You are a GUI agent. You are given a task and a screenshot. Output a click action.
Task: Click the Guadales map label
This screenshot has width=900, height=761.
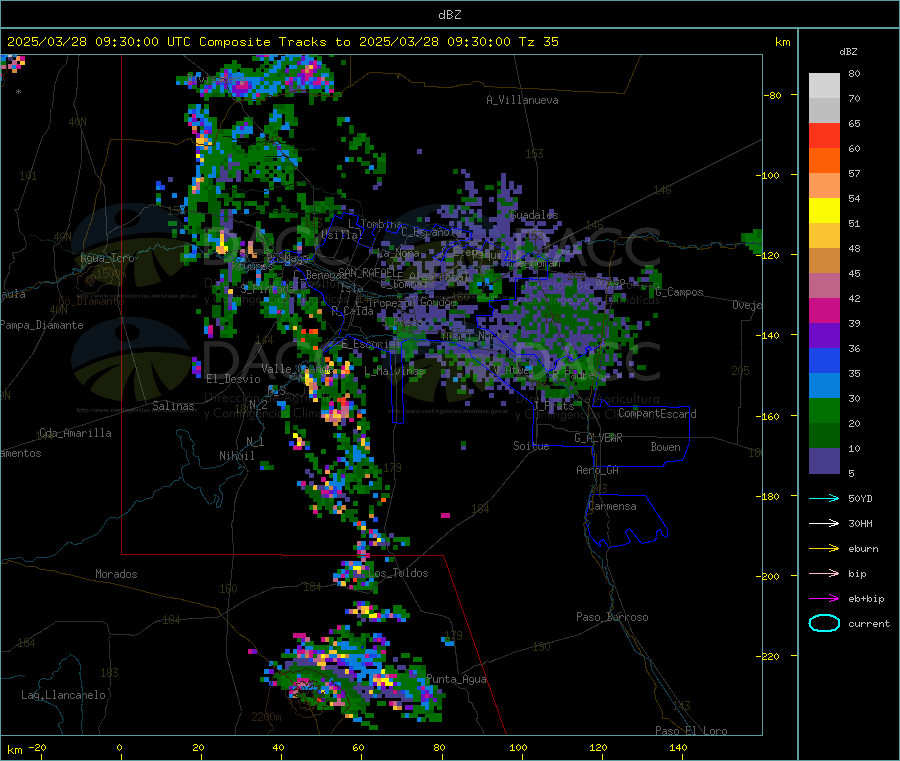click(x=534, y=215)
